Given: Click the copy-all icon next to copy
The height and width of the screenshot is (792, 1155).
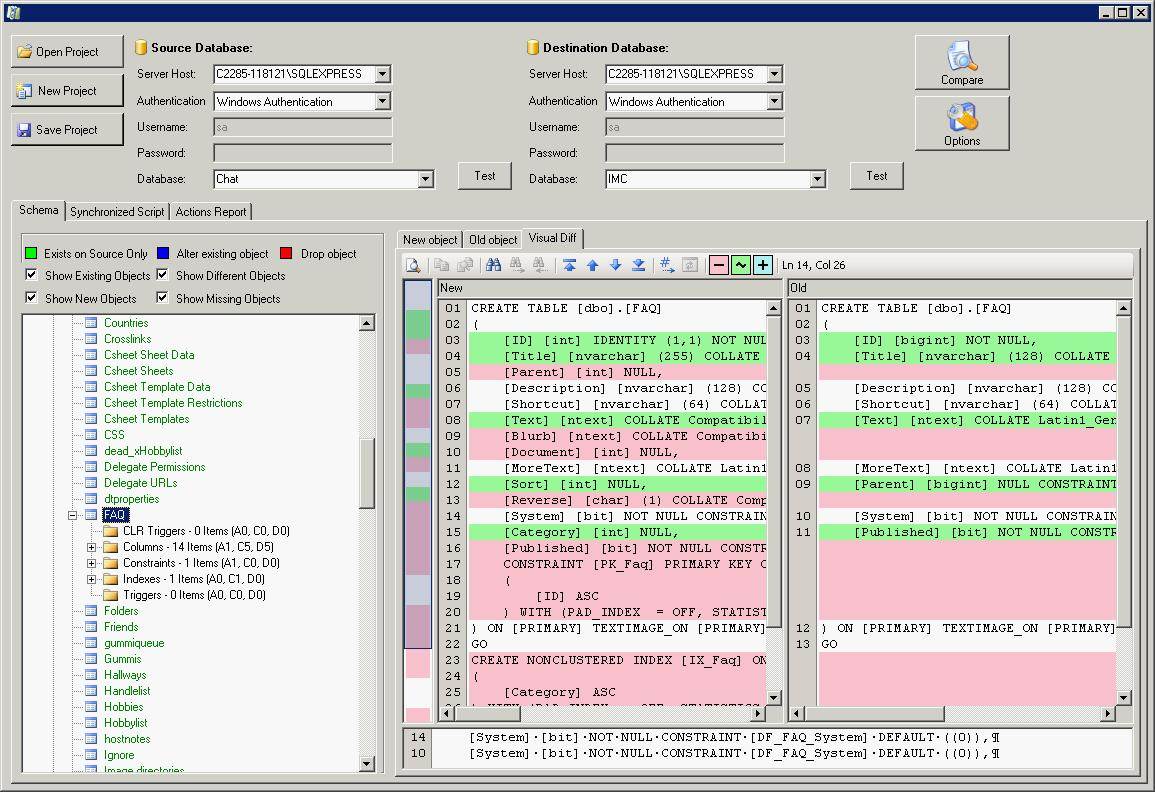Looking at the screenshot, I should (466, 265).
